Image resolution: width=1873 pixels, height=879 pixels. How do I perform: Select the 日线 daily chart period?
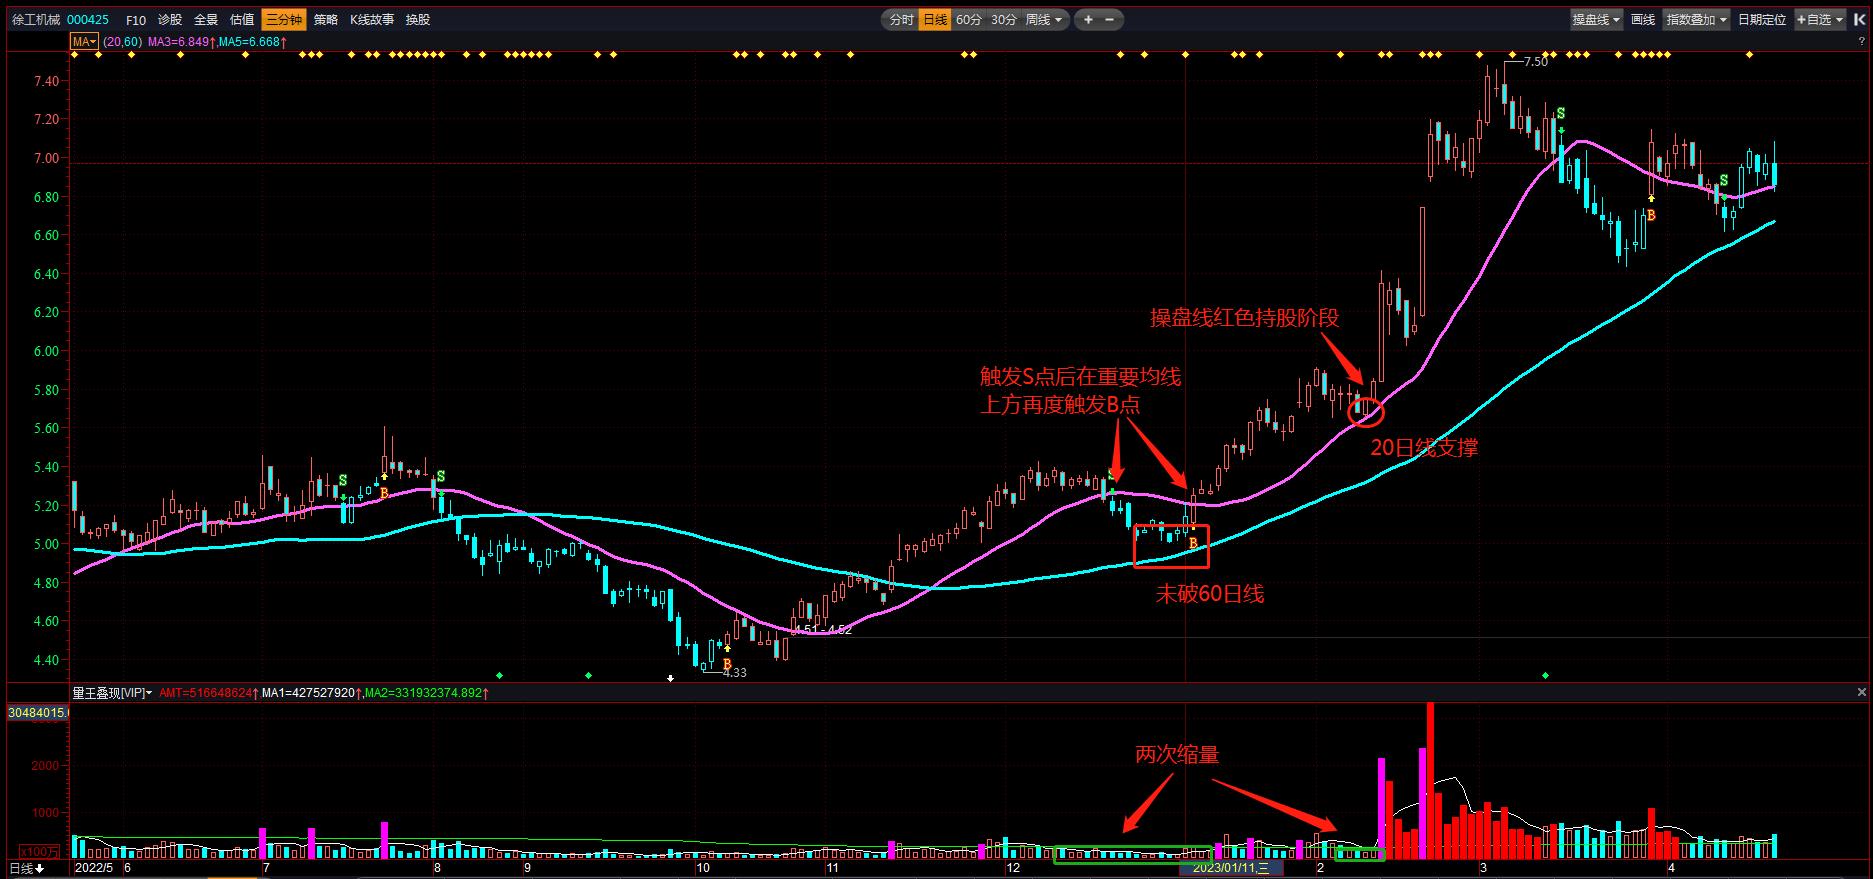click(x=935, y=19)
